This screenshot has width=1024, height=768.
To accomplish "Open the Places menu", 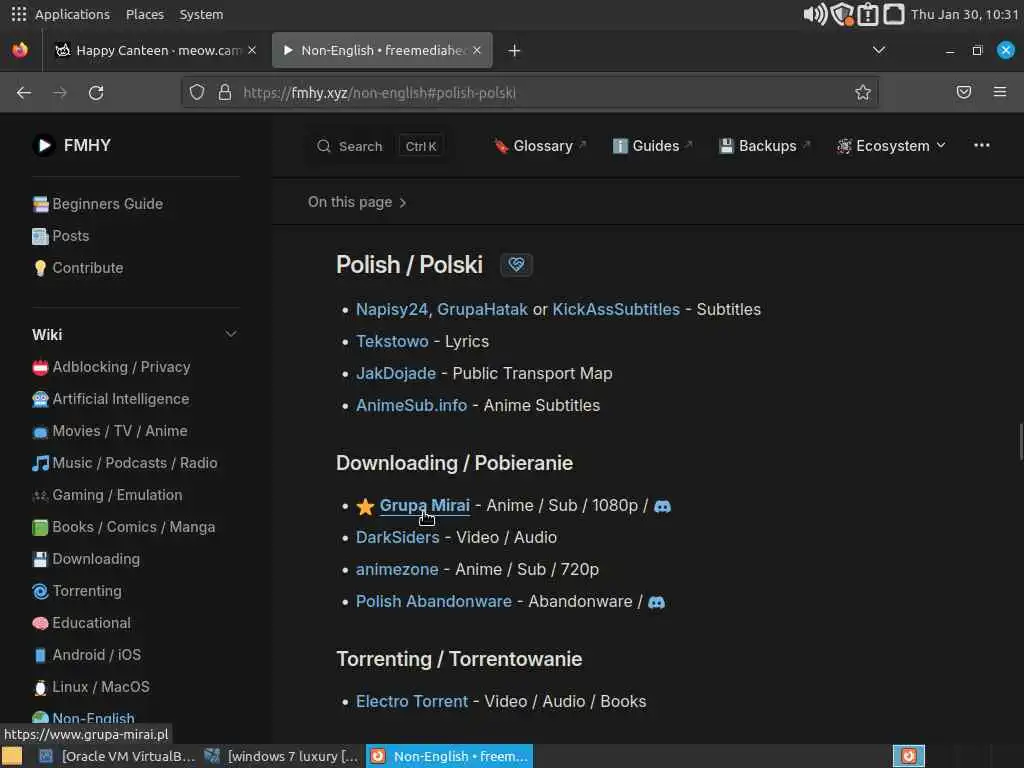I will pos(145,14).
